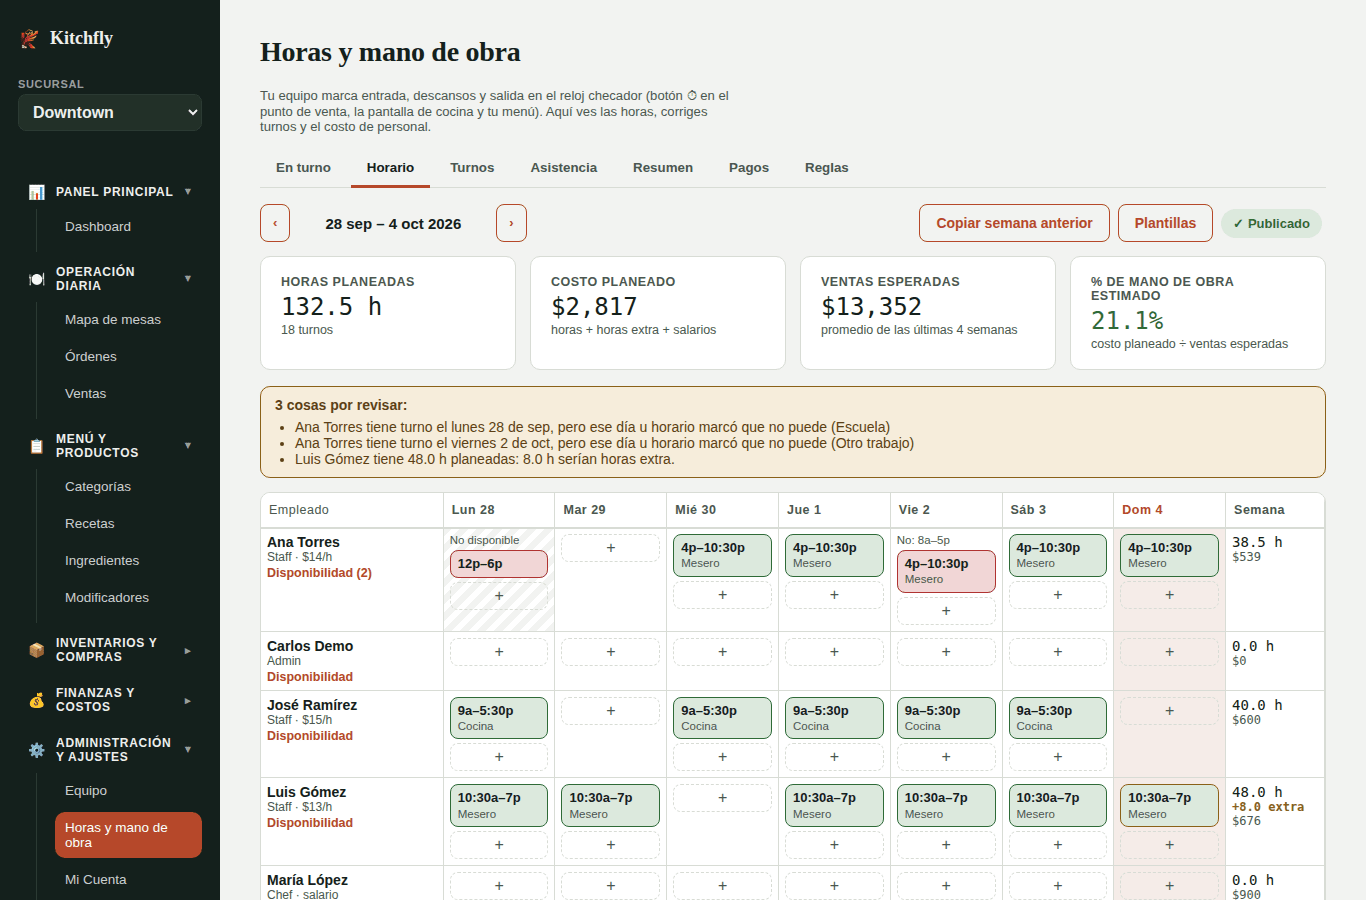Open José Ramírez Disponibilidad link

coord(310,736)
